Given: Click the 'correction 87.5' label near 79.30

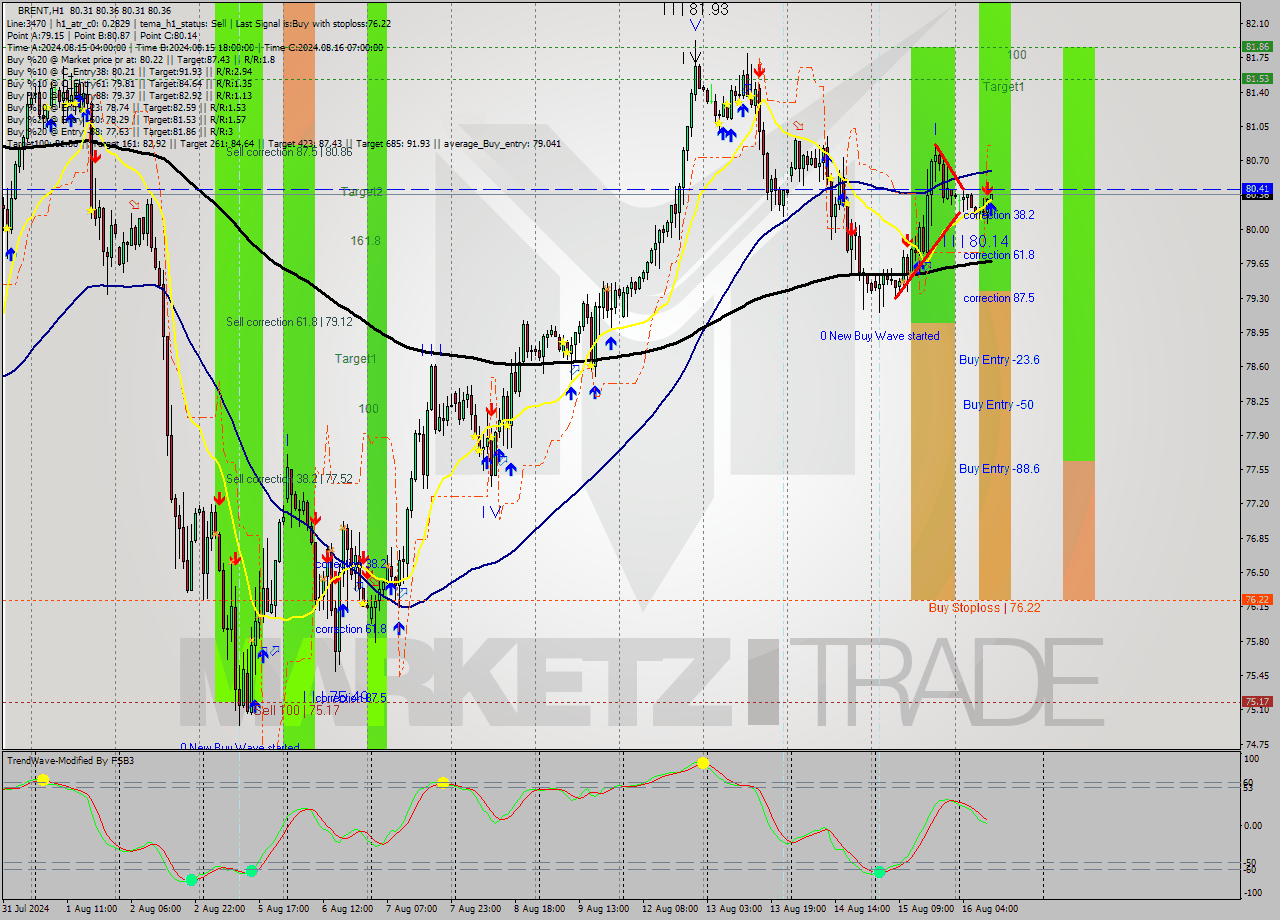Looking at the screenshot, I should (x=999, y=298).
